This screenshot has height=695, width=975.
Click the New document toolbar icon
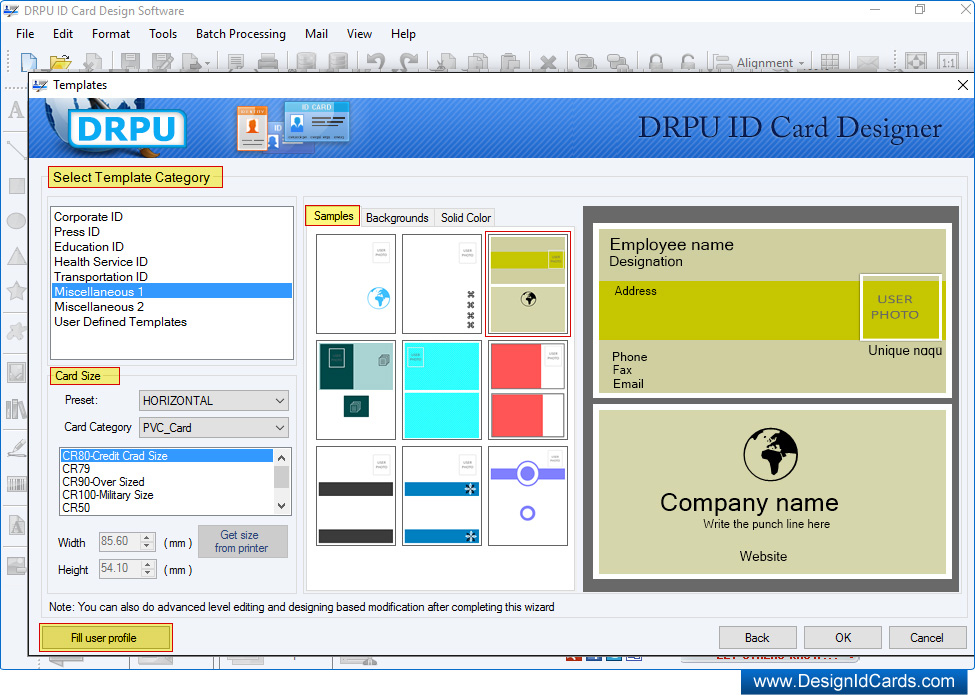point(28,62)
